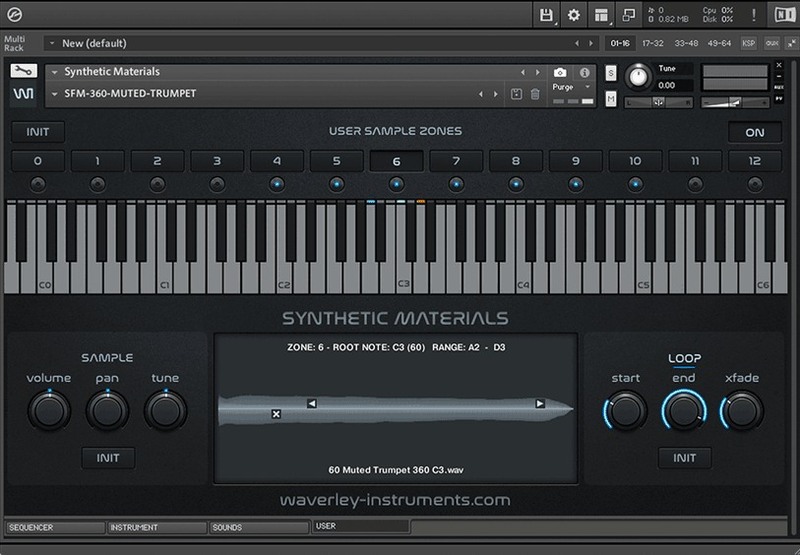
Task: Toggle the User Sample Zones ON button
Action: click(754, 132)
